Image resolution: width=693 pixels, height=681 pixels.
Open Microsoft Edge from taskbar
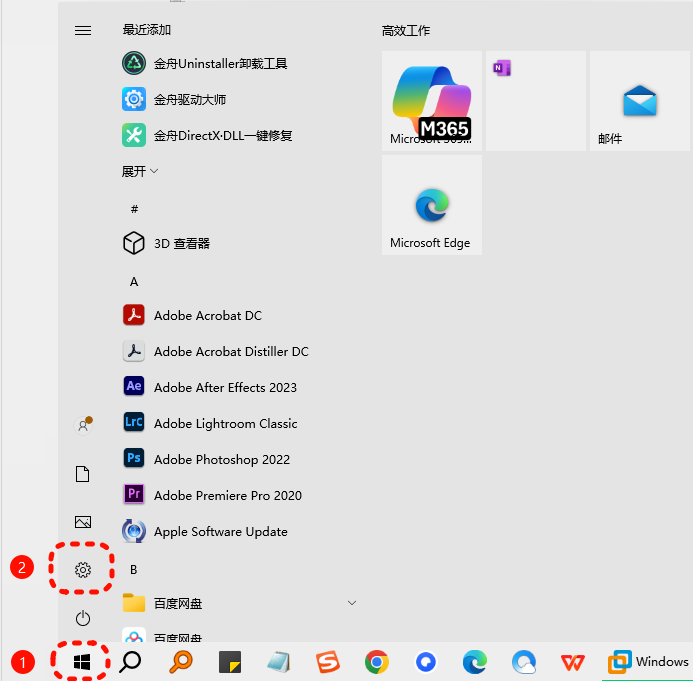tap(475, 662)
